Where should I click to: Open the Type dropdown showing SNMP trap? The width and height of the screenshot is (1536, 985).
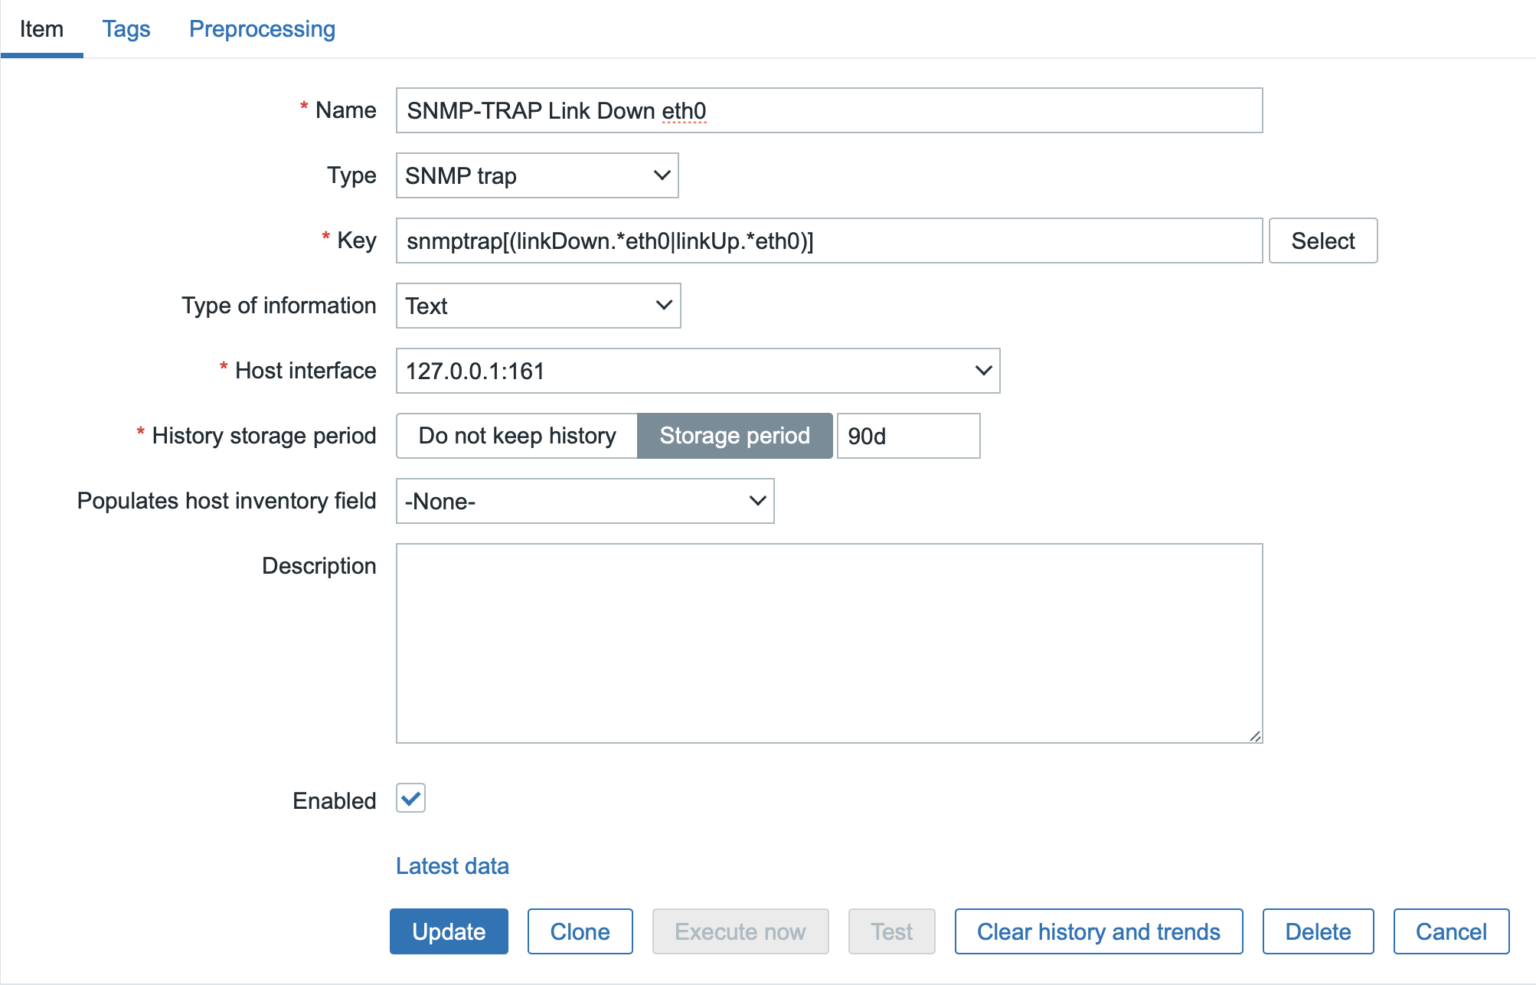pyautogui.click(x=536, y=175)
